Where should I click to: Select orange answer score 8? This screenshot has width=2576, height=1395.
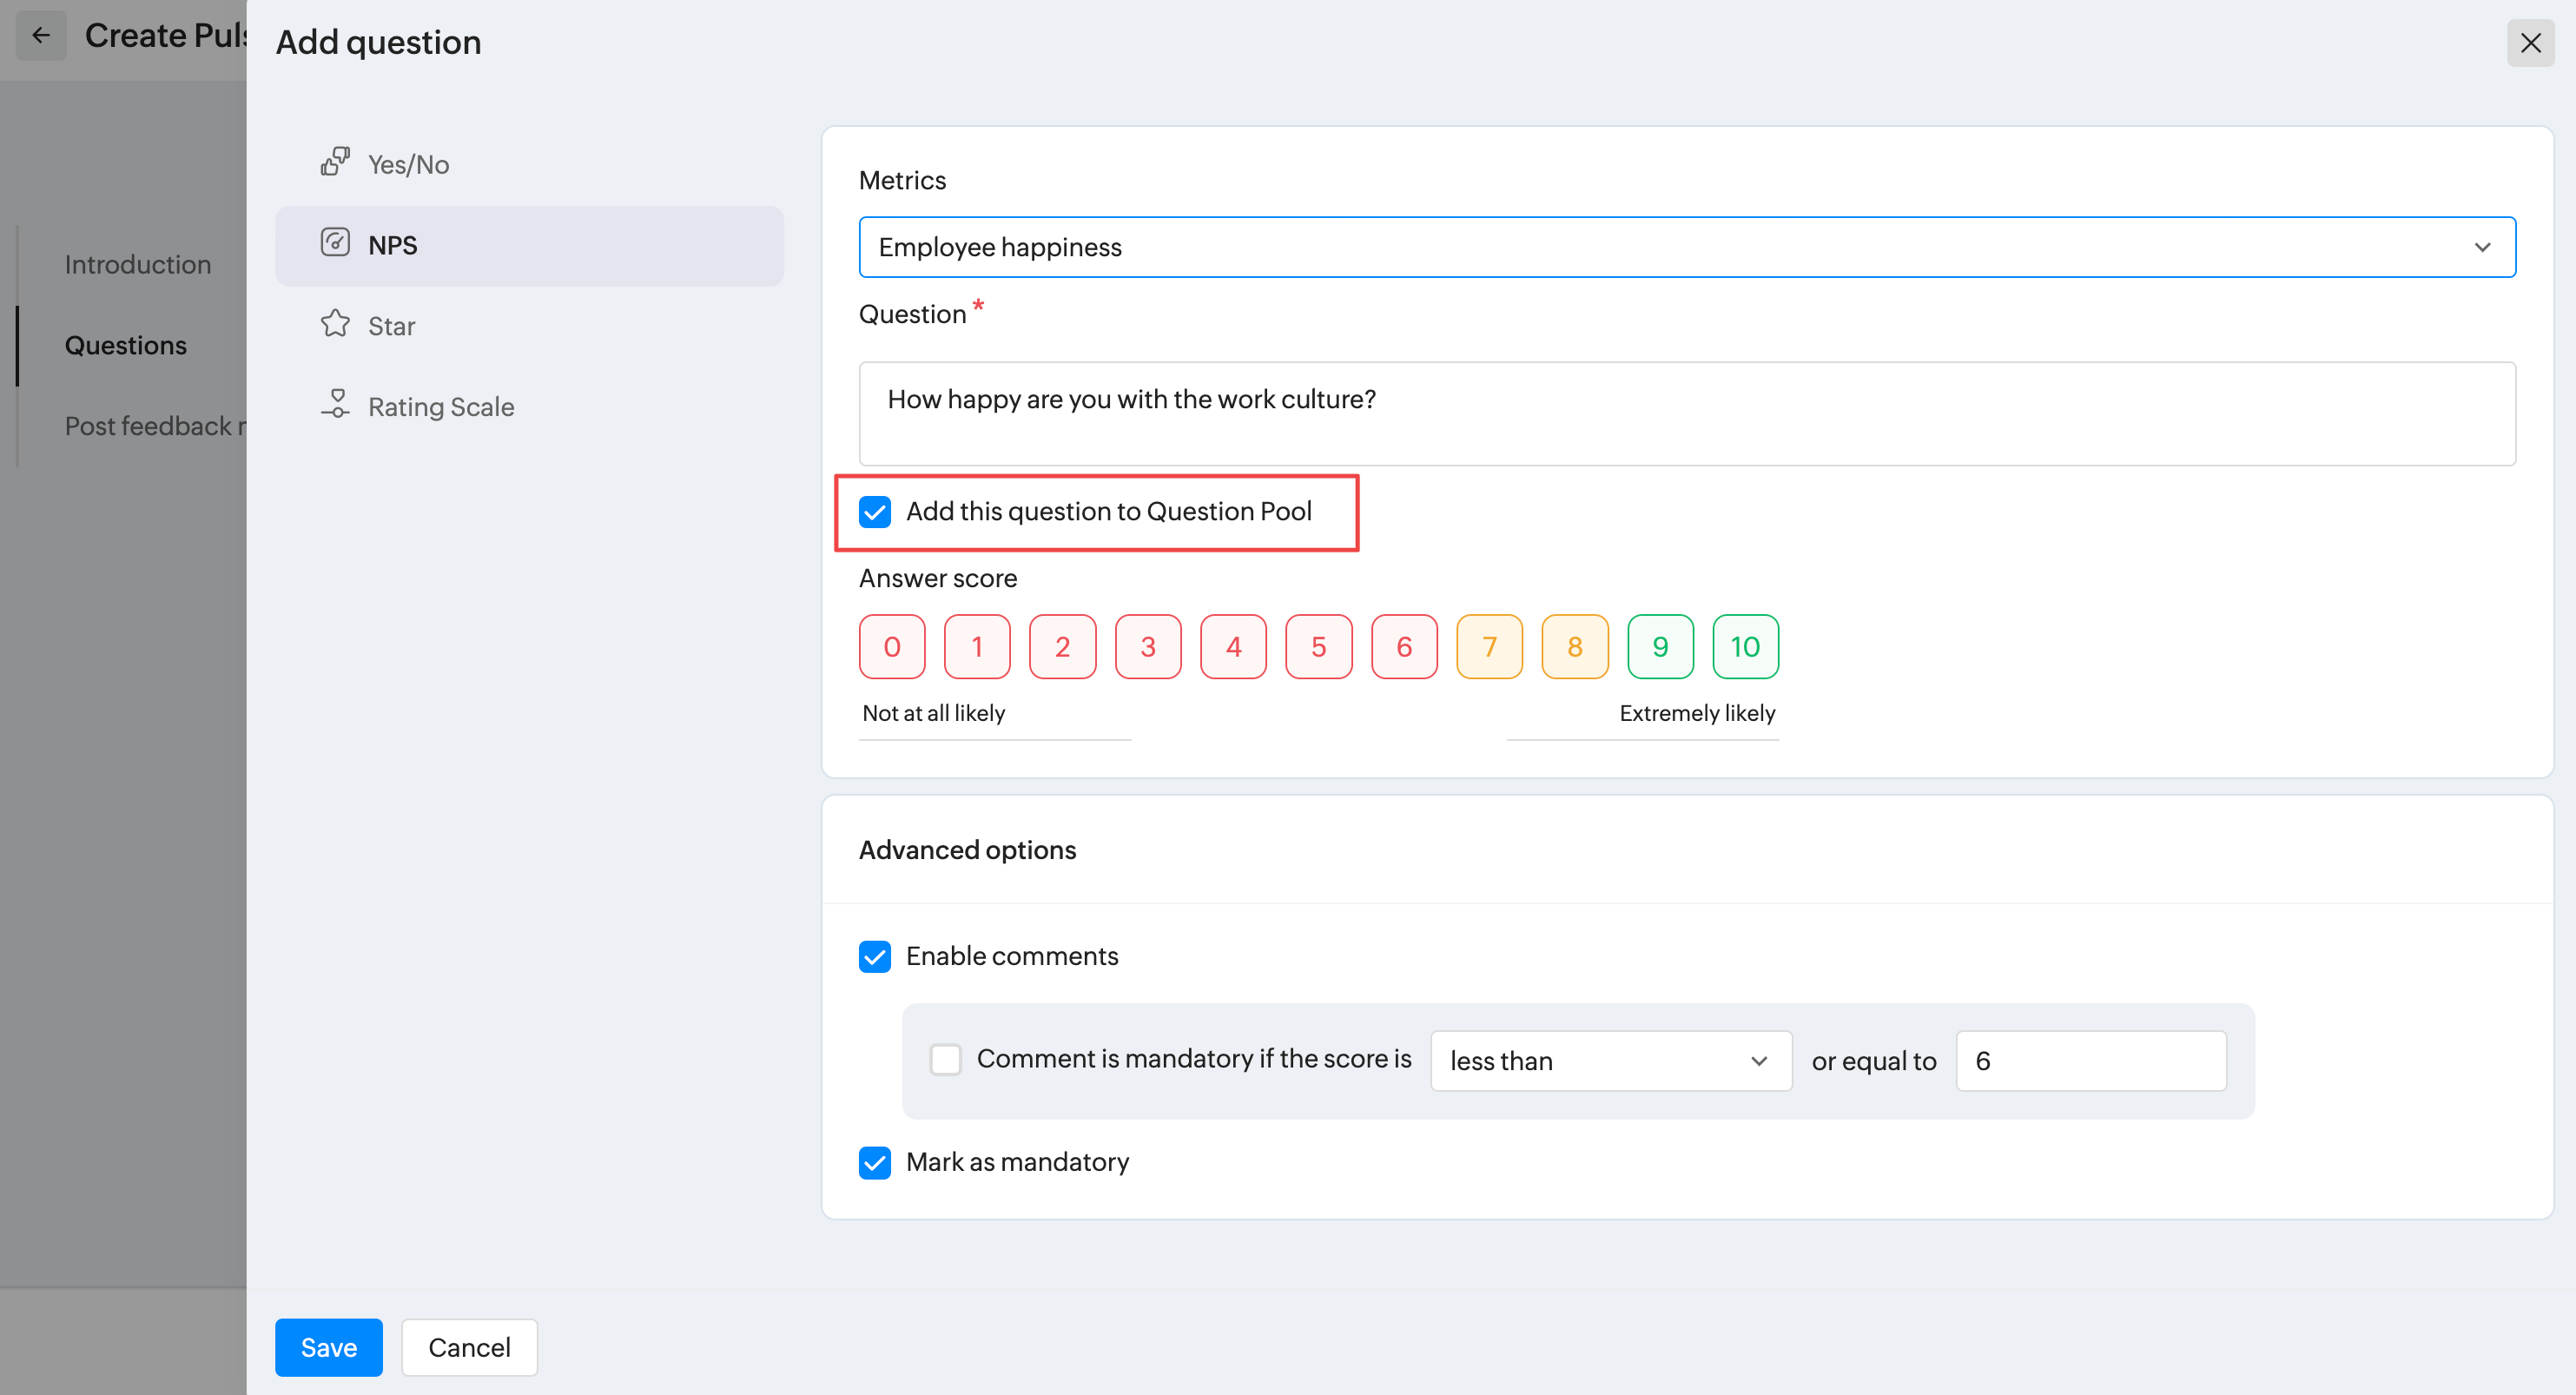(x=1575, y=647)
